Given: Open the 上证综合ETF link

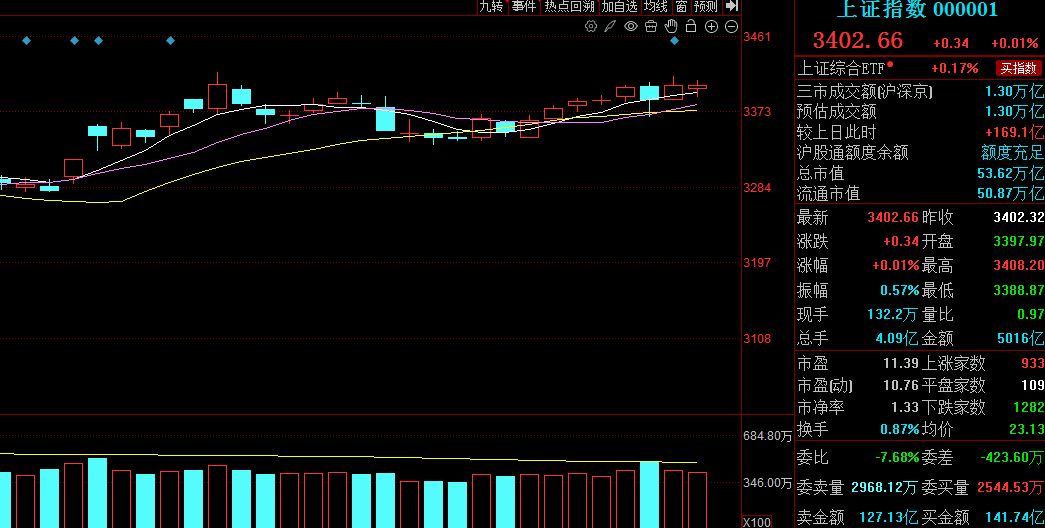Looking at the screenshot, I should coord(842,68).
